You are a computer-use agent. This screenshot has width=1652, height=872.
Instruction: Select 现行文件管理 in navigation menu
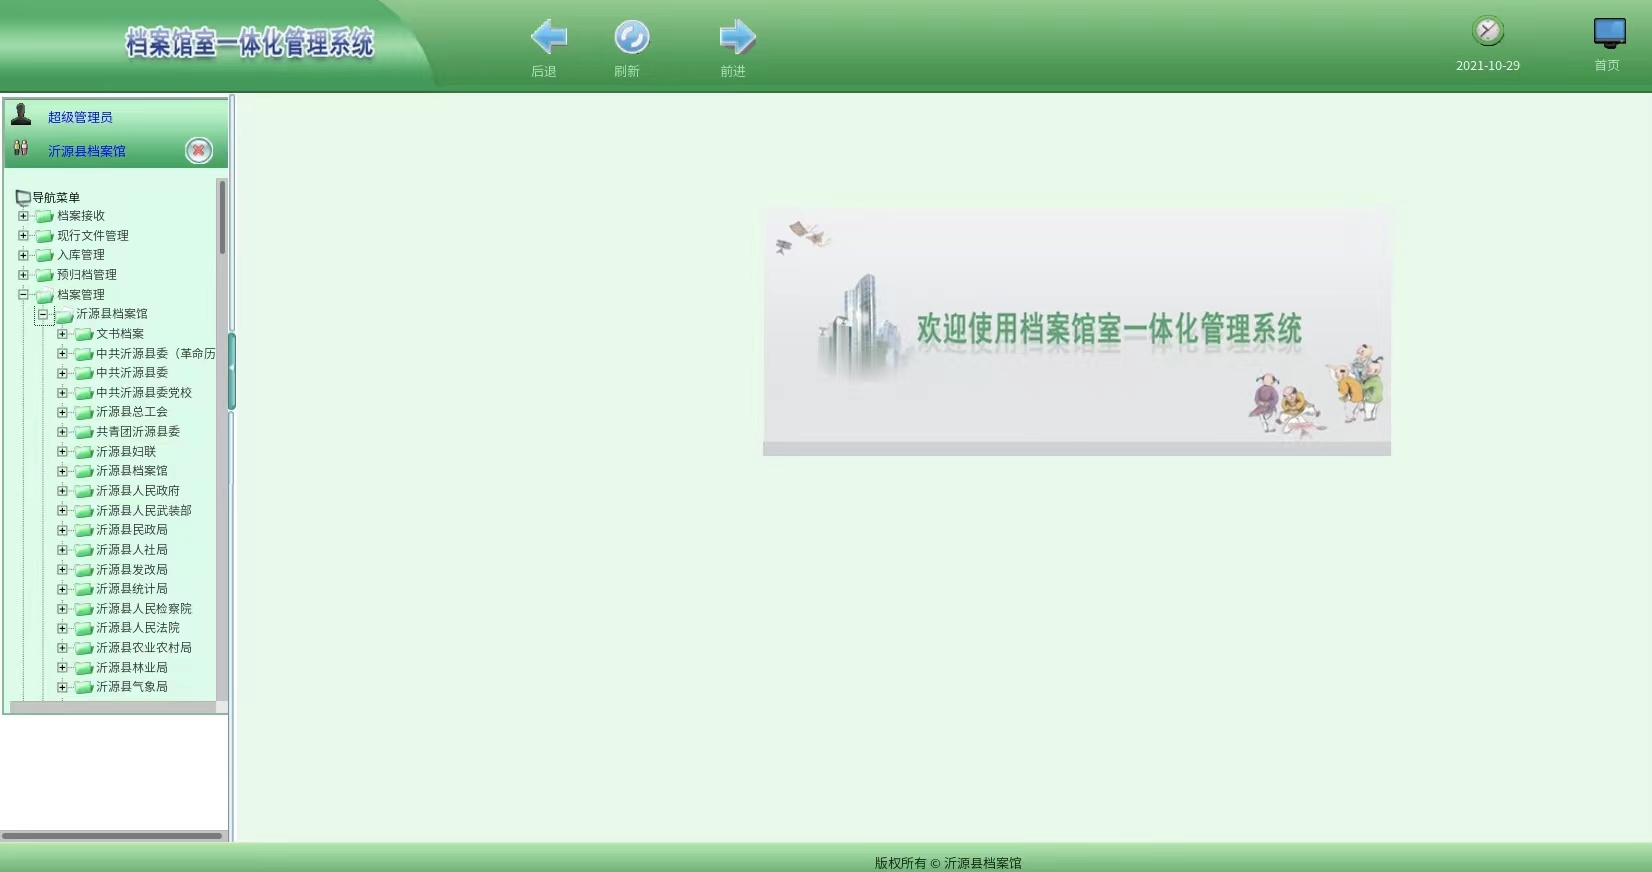coord(92,236)
